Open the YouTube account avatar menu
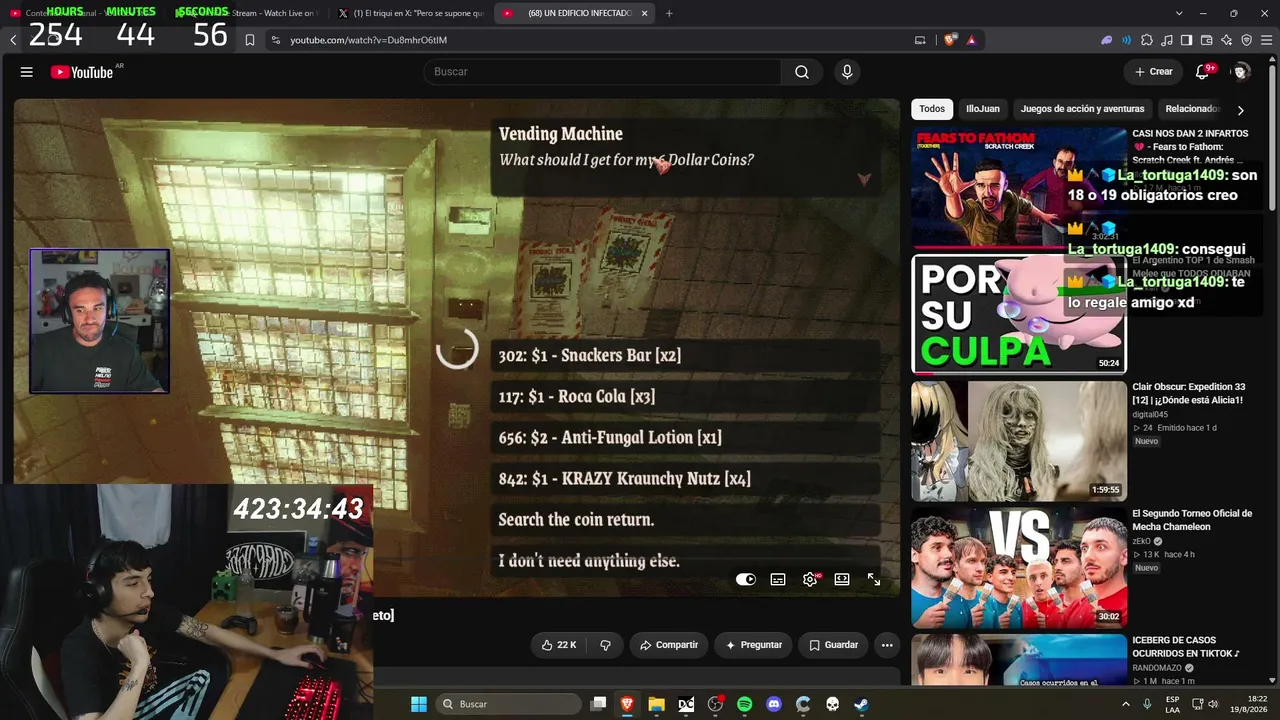Viewport: 1280px width, 720px height. [1241, 72]
